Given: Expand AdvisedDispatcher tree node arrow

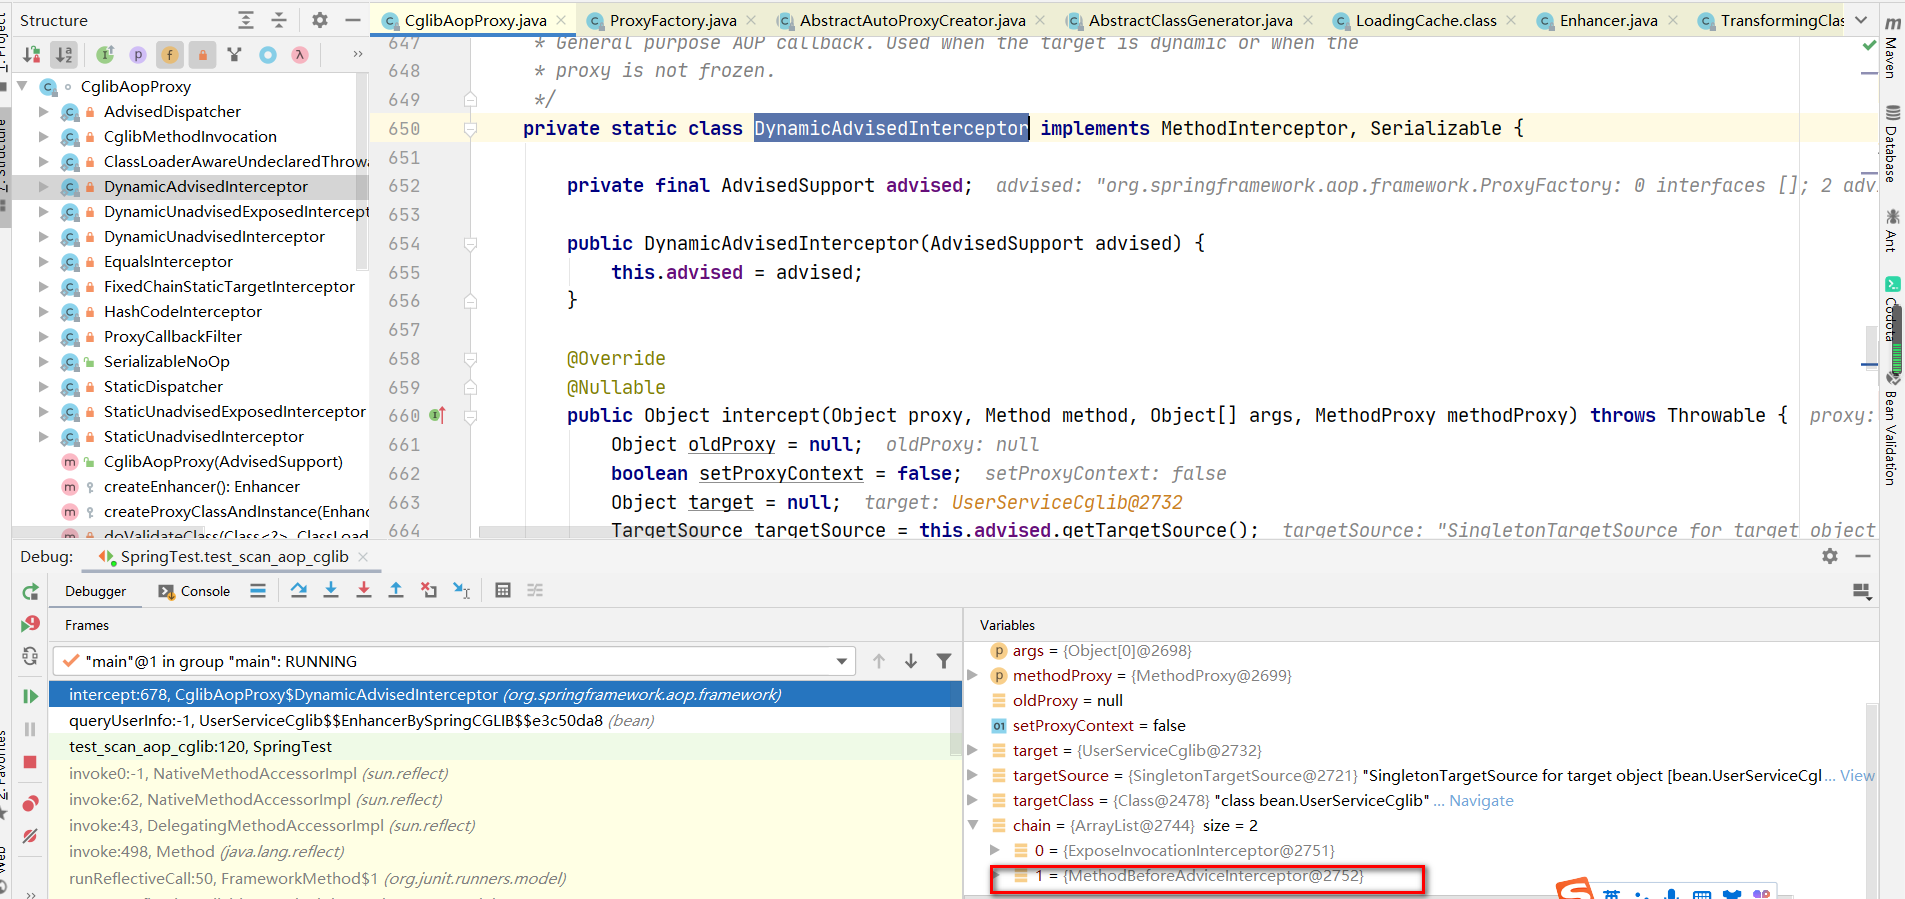Looking at the screenshot, I should click(x=43, y=112).
